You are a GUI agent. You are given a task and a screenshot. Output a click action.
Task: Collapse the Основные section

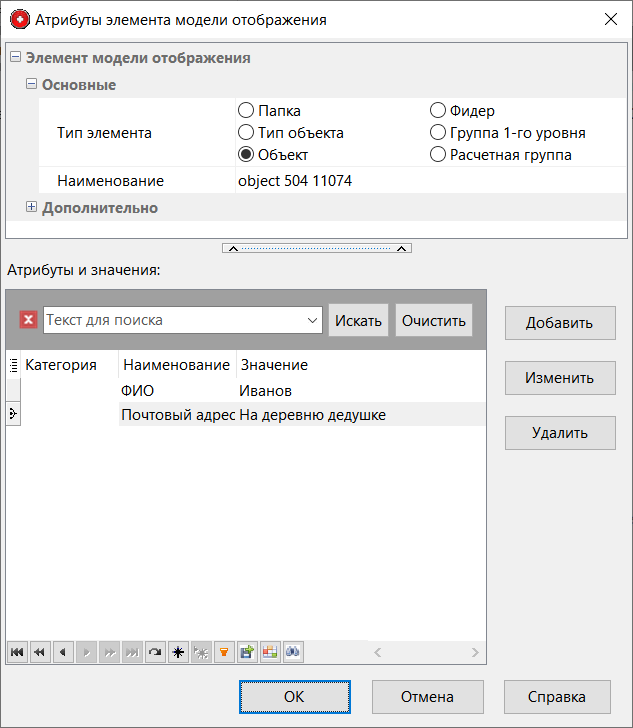31,85
